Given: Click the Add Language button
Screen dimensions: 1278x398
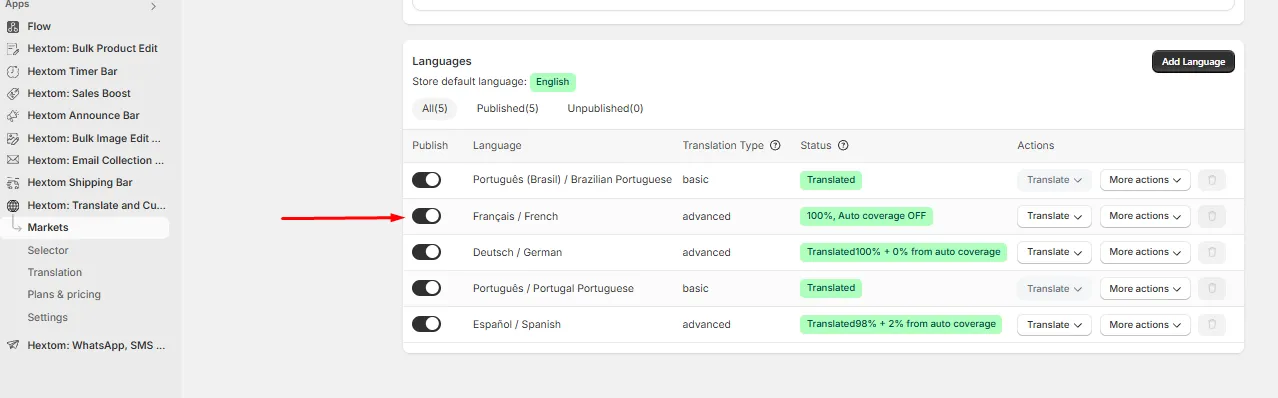Looking at the screenshot, I should (x=1193, y=62).
